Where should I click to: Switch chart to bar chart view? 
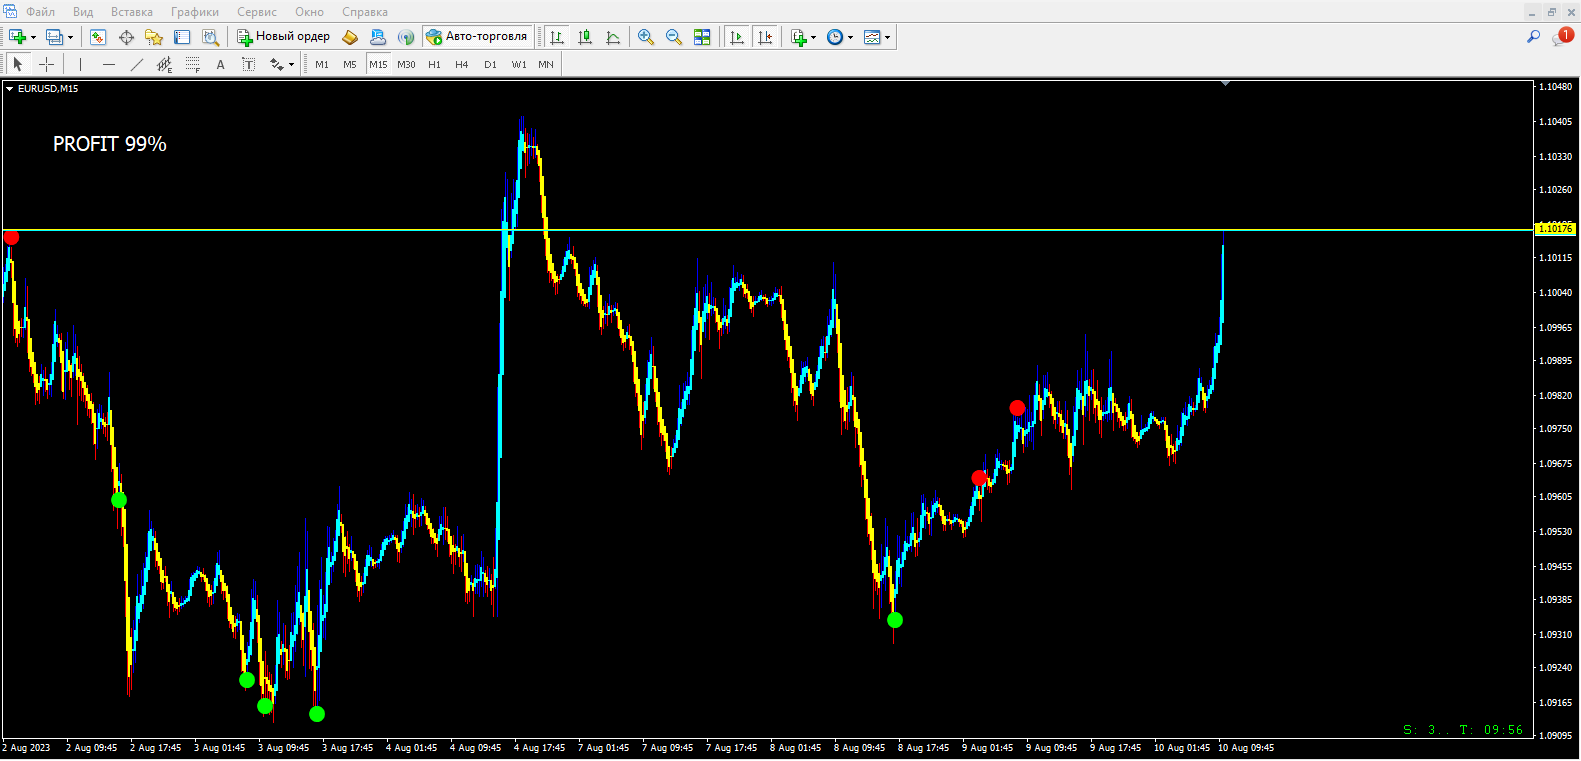pos(557,37)
